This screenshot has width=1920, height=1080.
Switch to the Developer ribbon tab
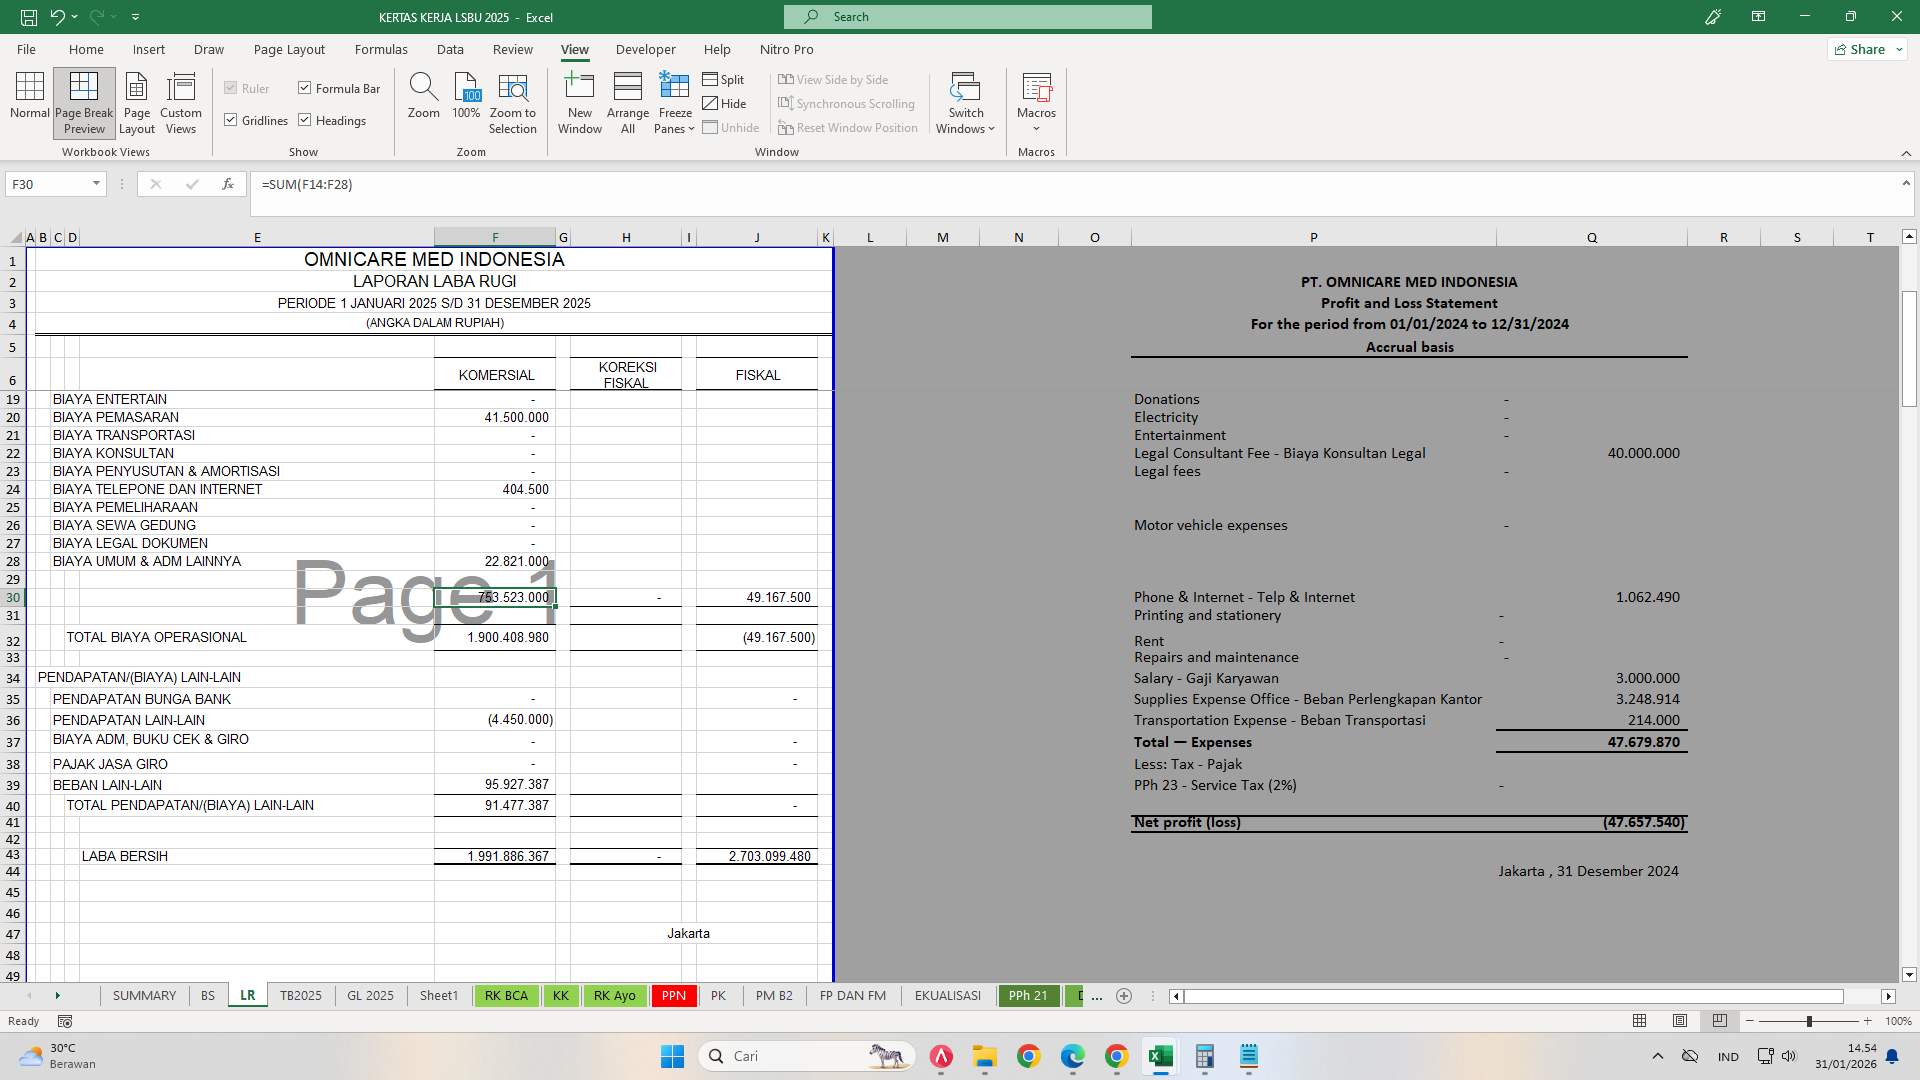(646, 49)
